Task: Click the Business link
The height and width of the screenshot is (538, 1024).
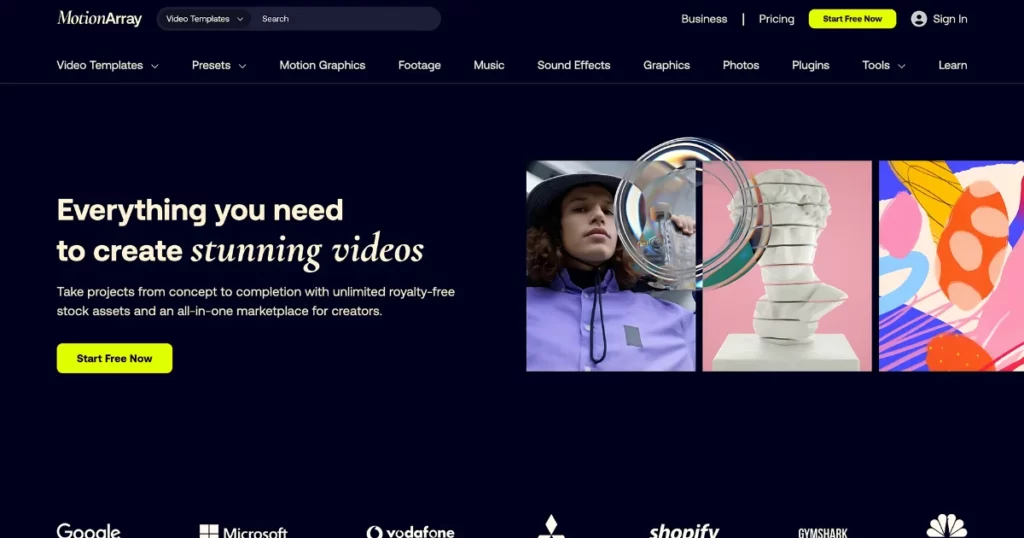Action: point(704,19)
